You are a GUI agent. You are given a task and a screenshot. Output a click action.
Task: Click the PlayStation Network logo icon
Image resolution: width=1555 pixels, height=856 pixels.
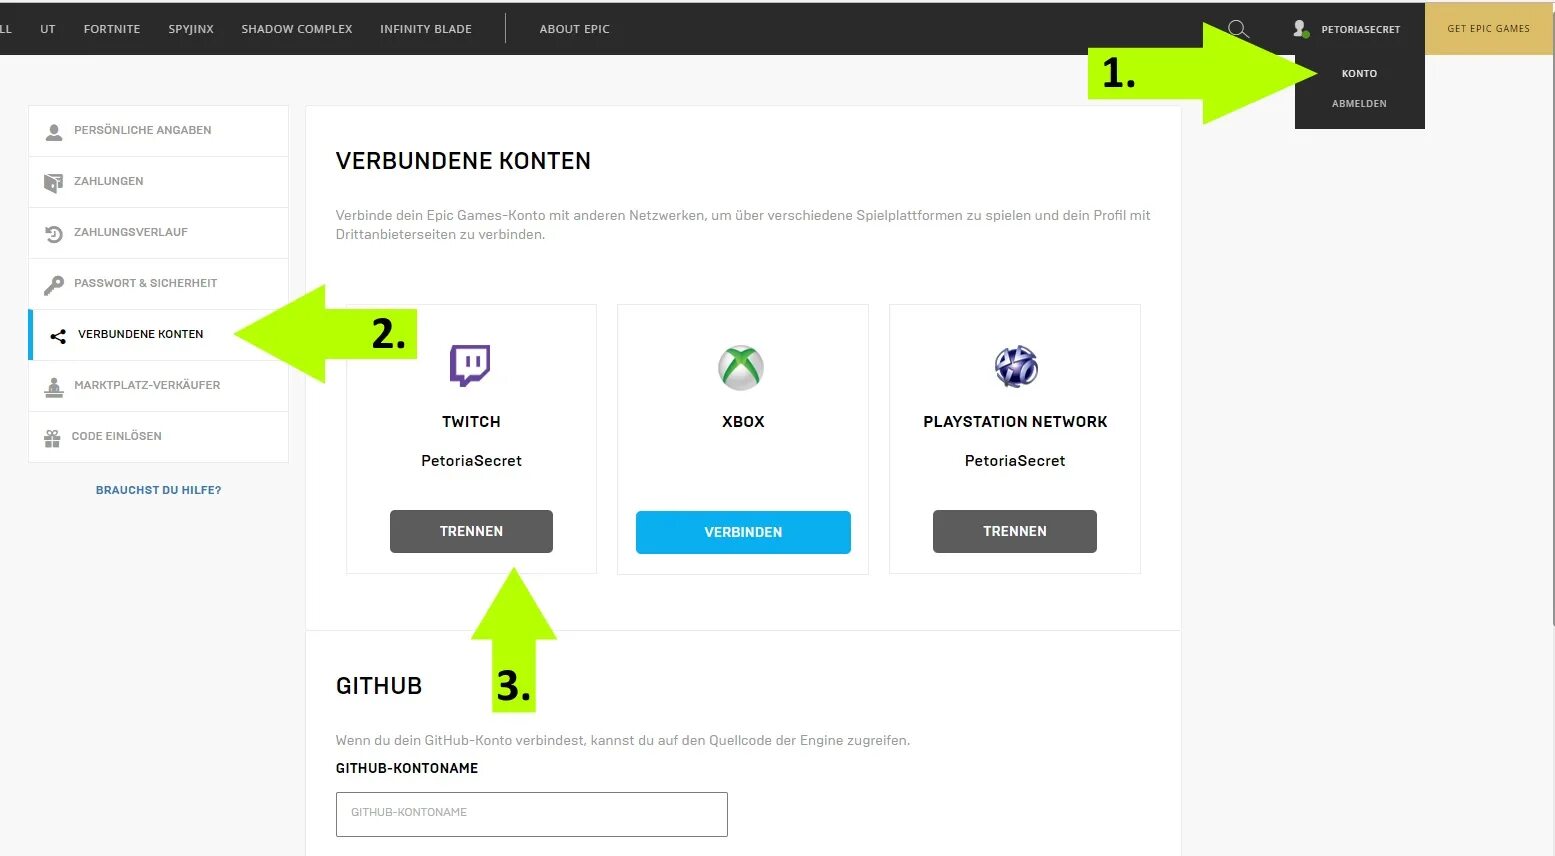tap(1016, 367)
